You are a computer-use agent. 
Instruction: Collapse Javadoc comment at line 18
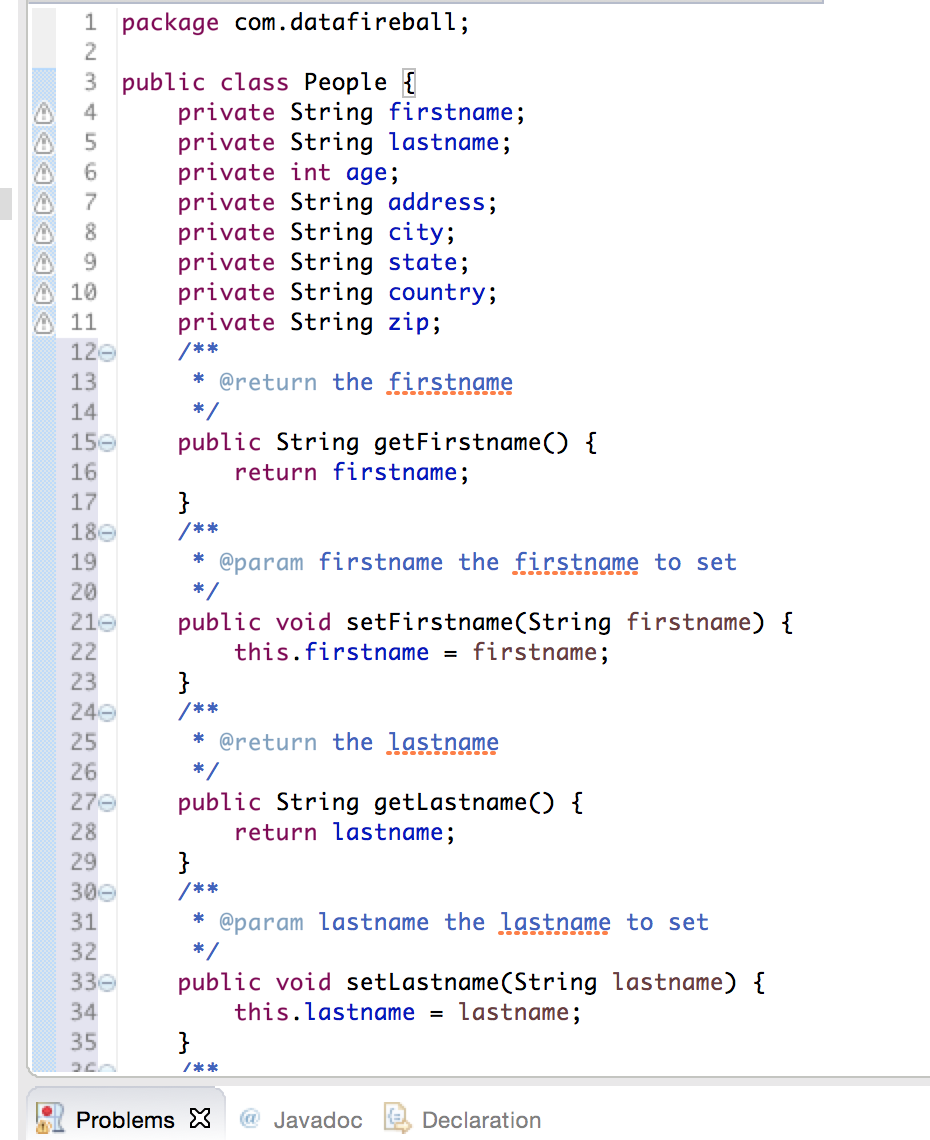[107, 533]
